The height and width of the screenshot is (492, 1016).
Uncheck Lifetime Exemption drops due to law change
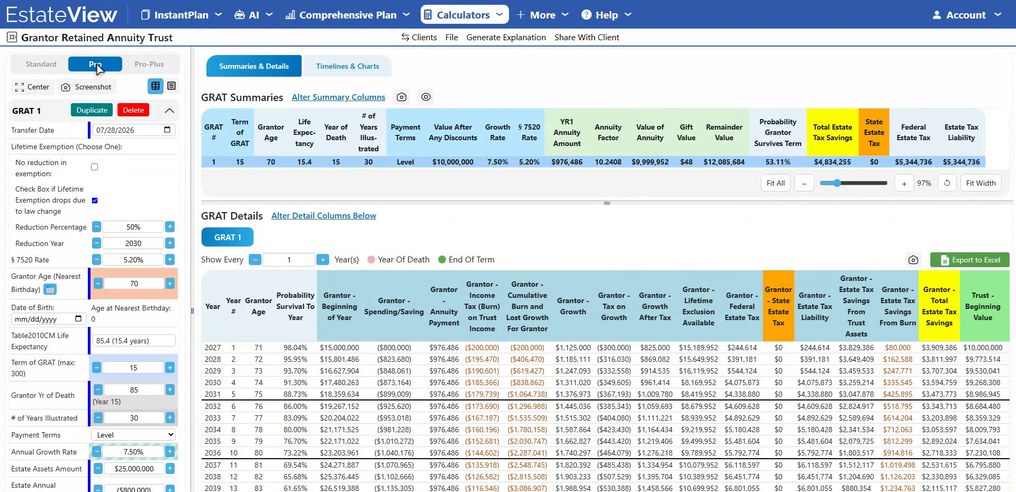pyautogui.click(x=95, y=200)
